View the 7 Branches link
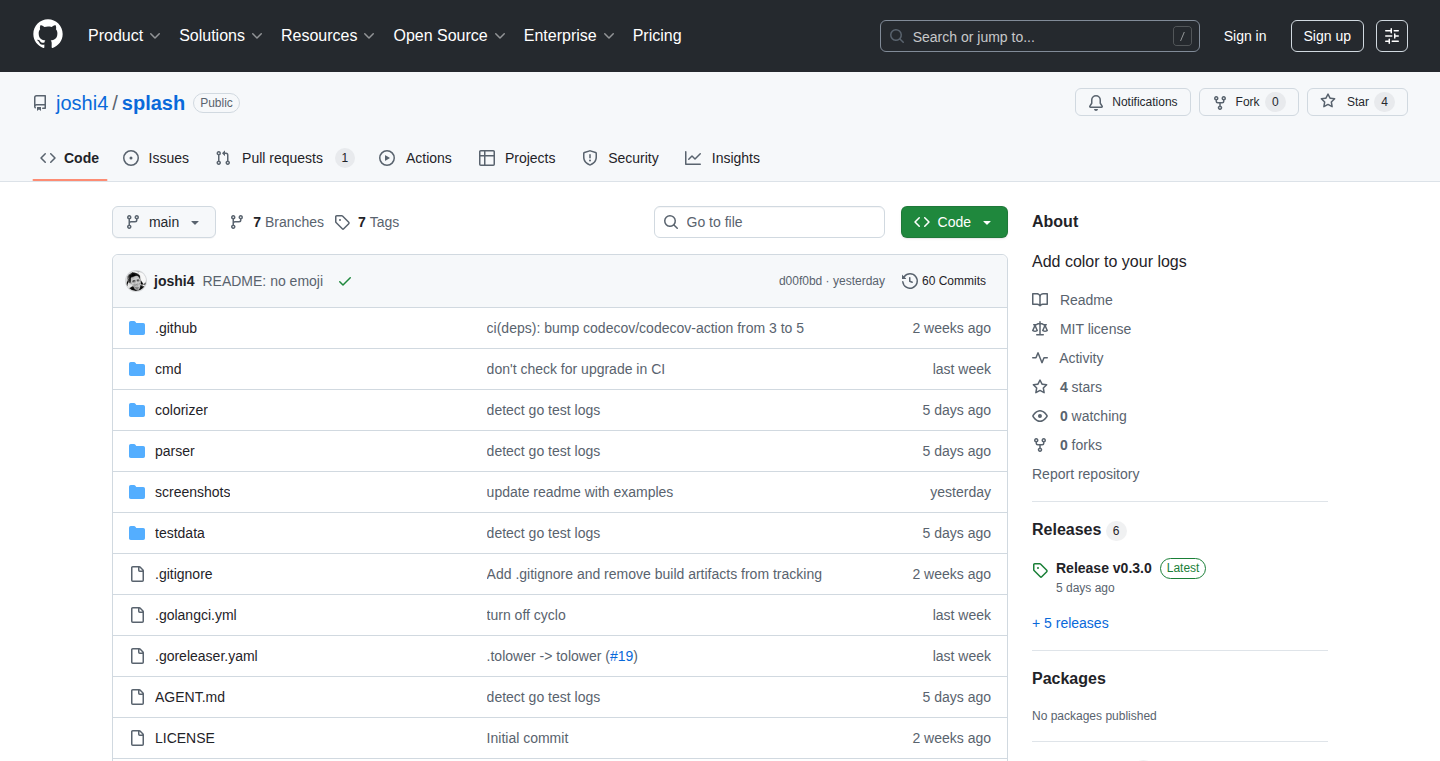 [x=277, y=222]
